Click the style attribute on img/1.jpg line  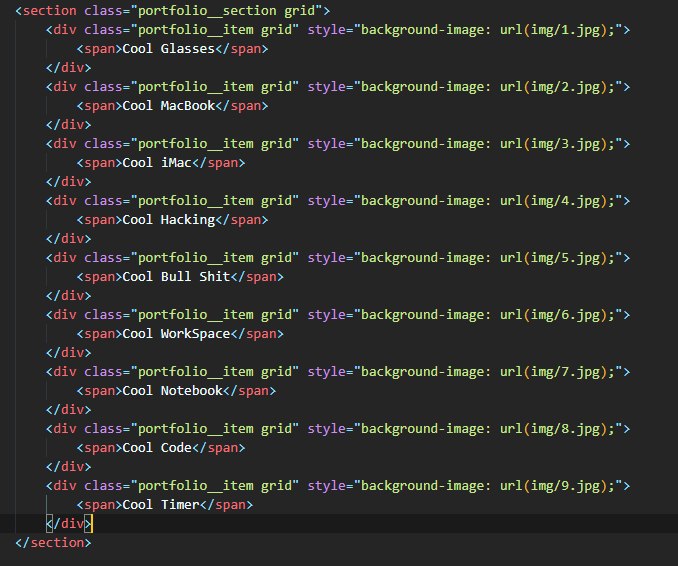[x=326, y=30]
